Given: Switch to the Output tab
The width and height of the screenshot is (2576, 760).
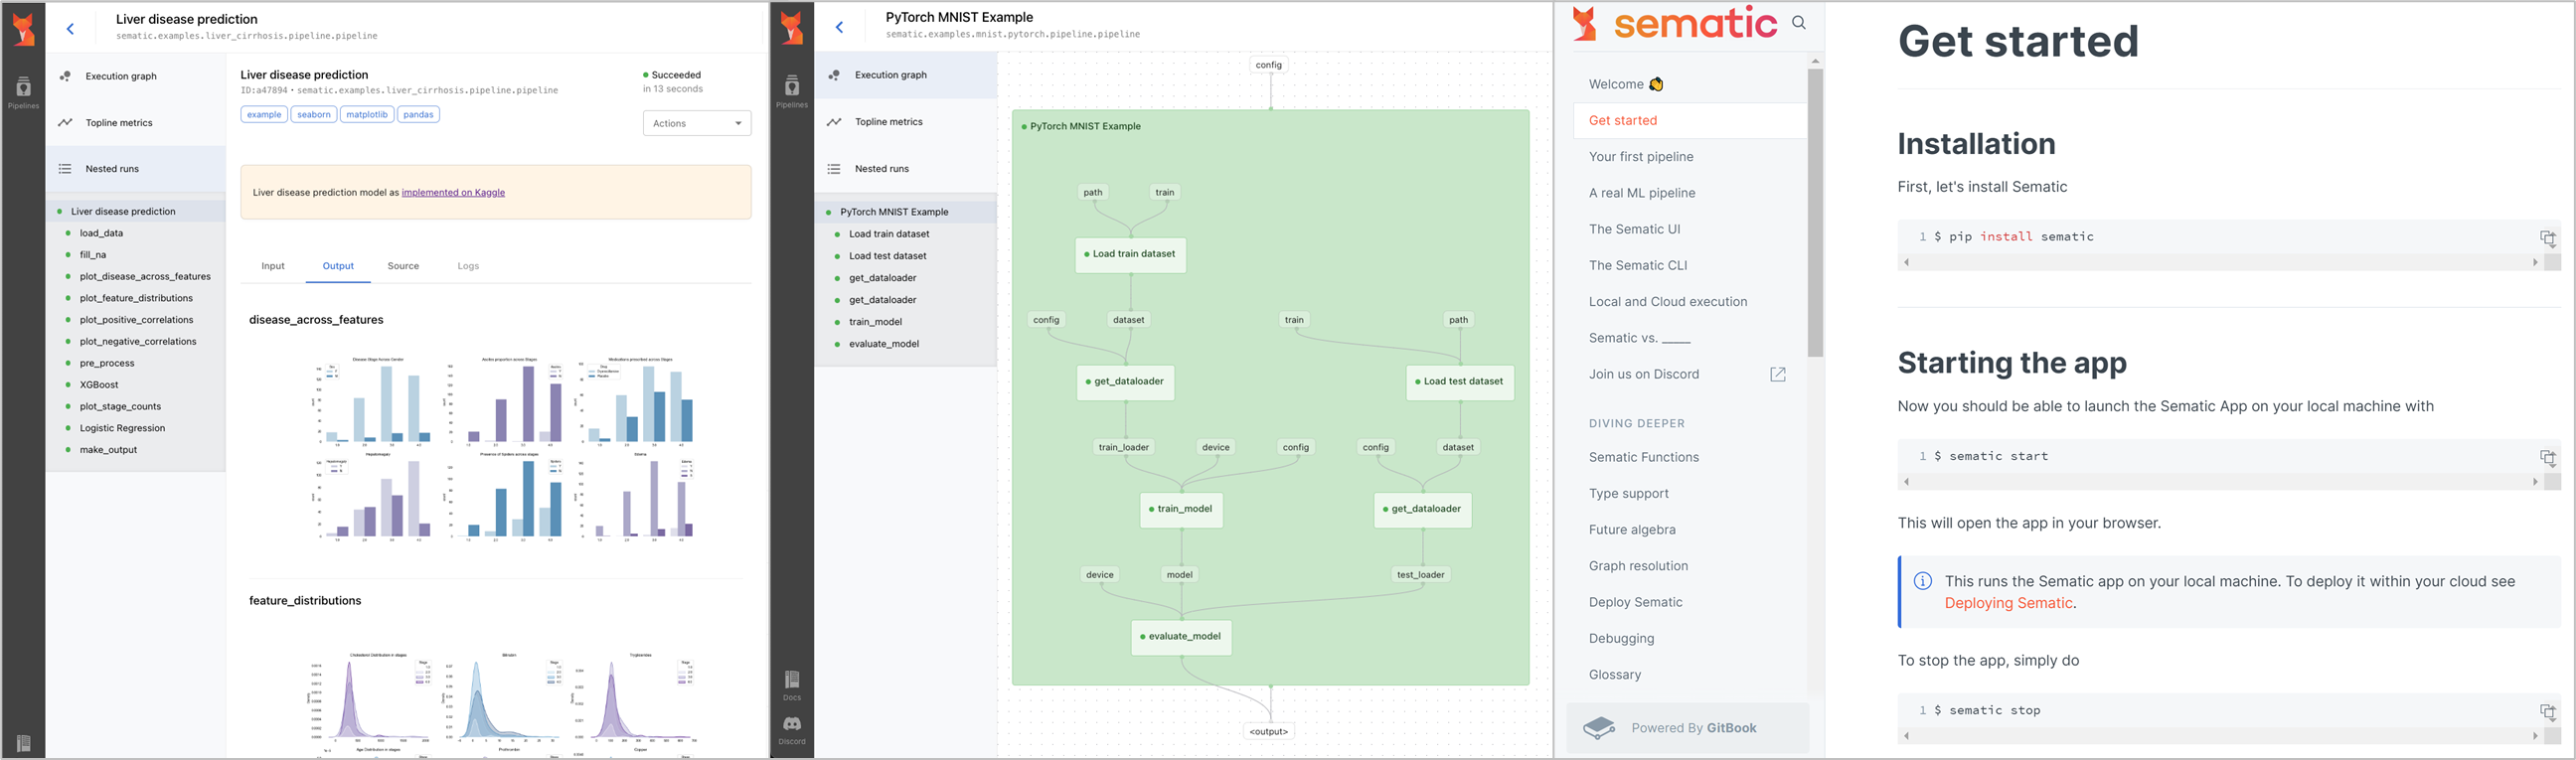Looking at the screenshot, I should click(x=338, y=266).
